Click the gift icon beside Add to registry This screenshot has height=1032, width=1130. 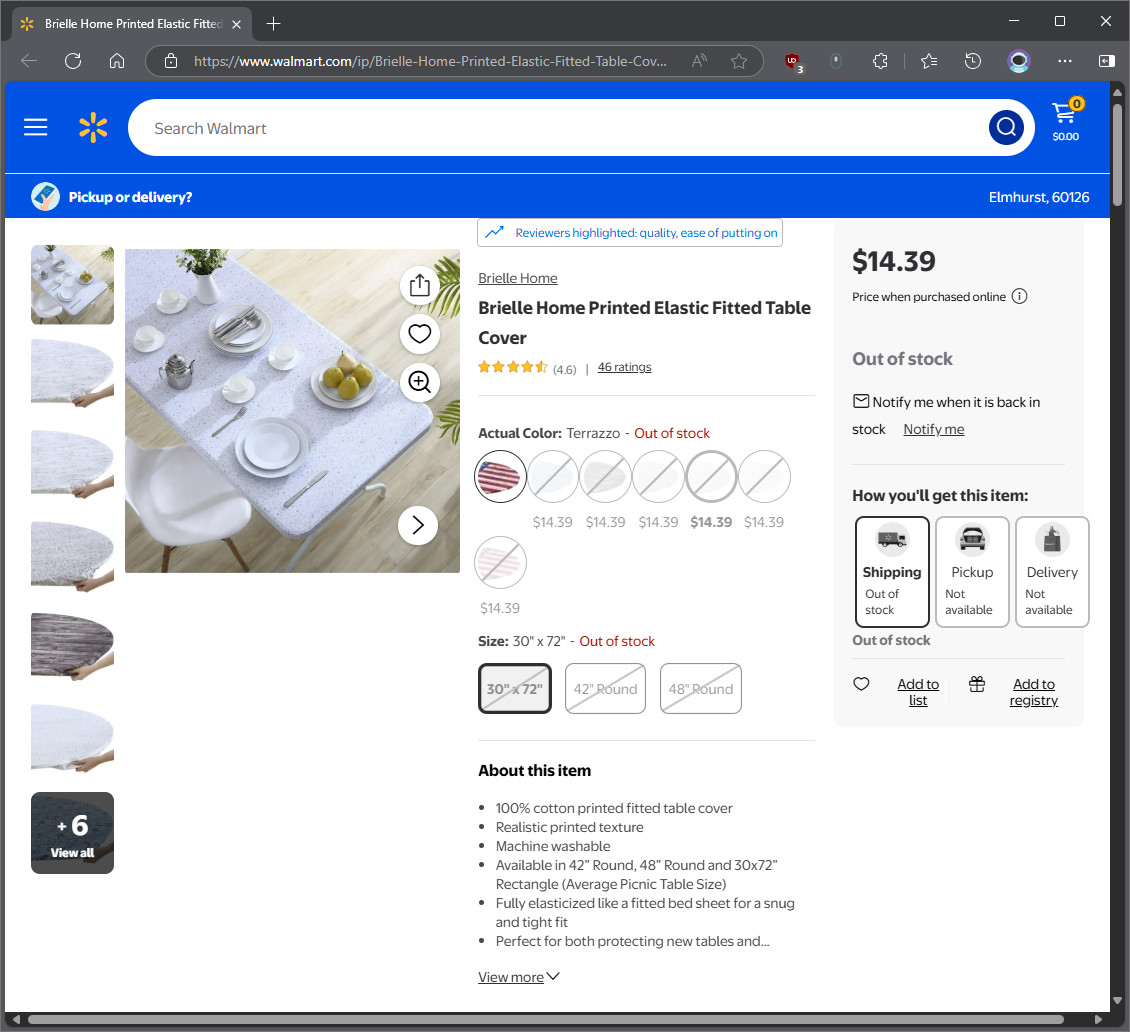point(976,684)
